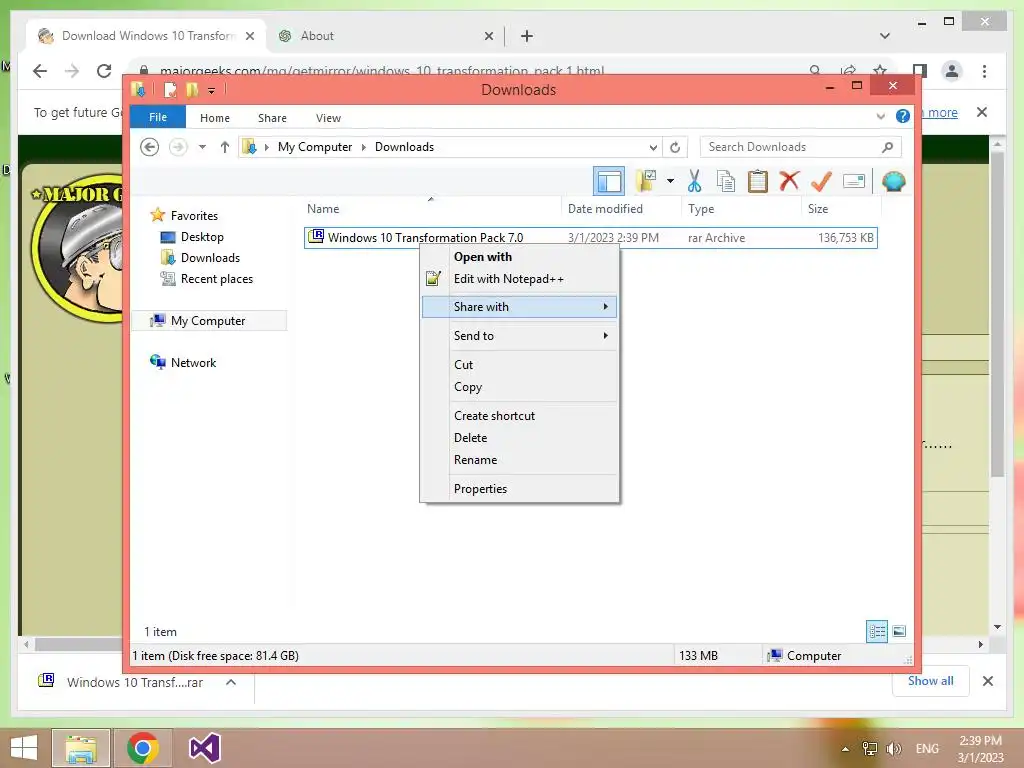This screenshot has width=1024, height=768.
Task: Expand Share with submenu
Action: (x=519, y=307)
